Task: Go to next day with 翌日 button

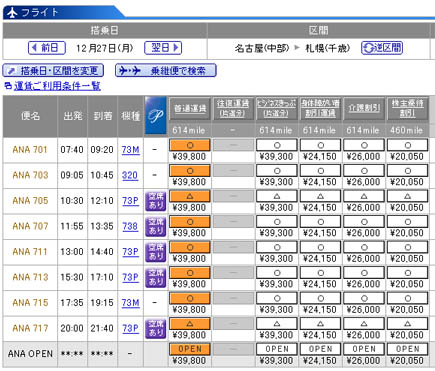Action: pyautogui.click(x=163, y=48)
